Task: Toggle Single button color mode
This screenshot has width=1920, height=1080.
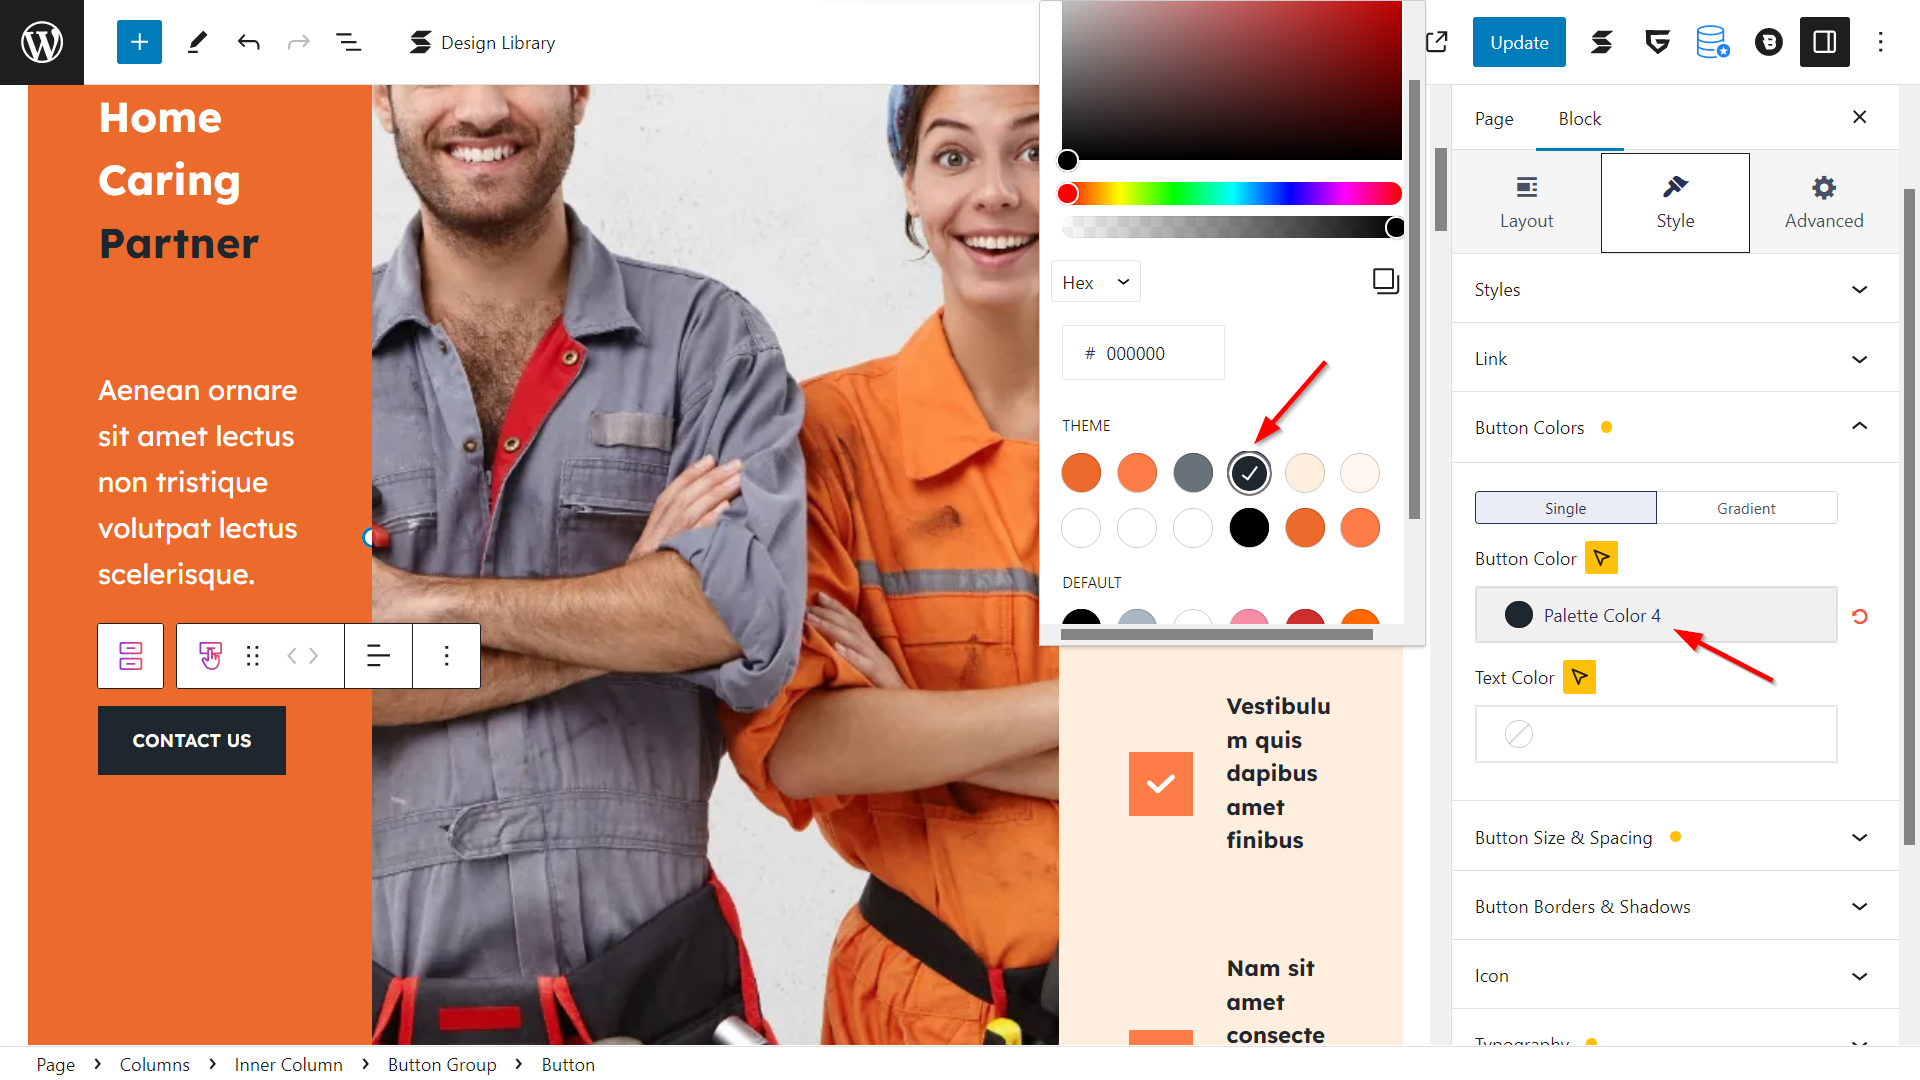Action: tap(1565, 508)
